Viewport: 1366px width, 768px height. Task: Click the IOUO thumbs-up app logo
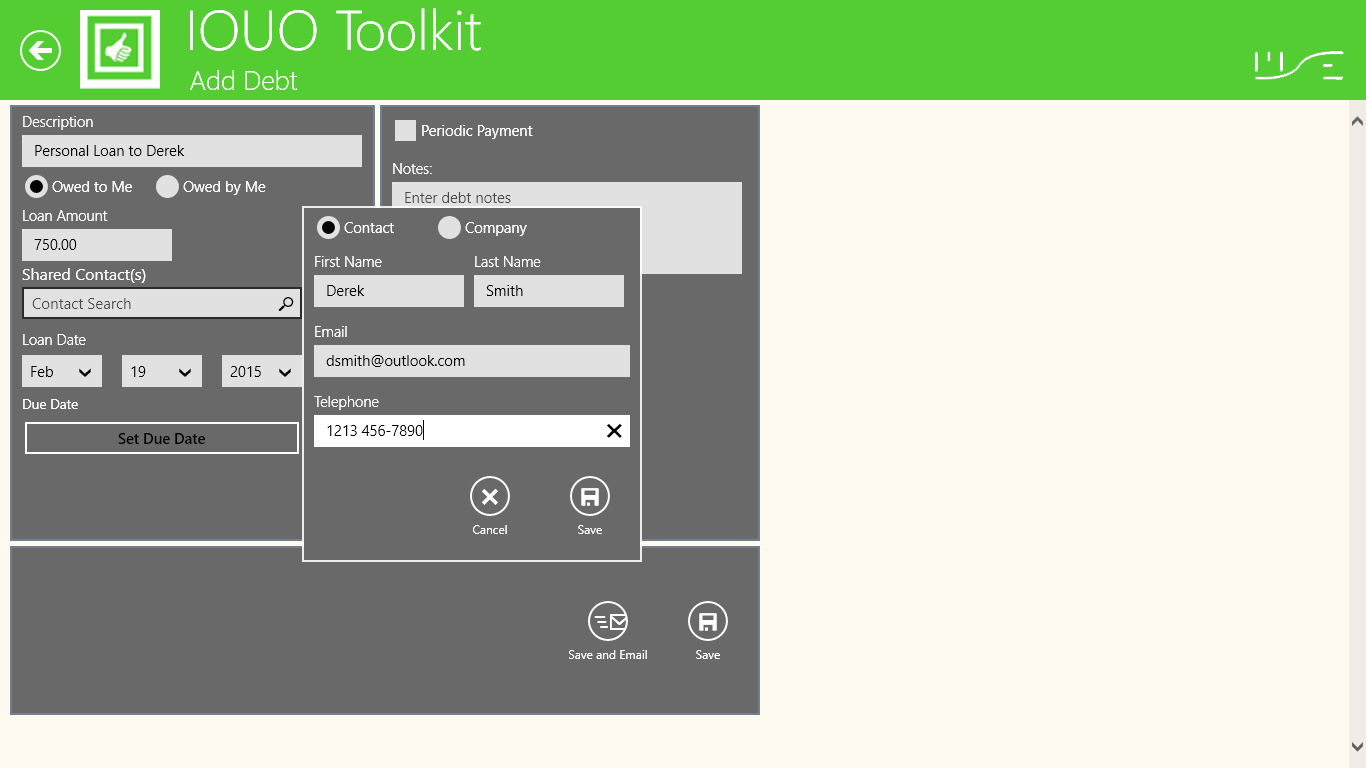pos(119,50)
